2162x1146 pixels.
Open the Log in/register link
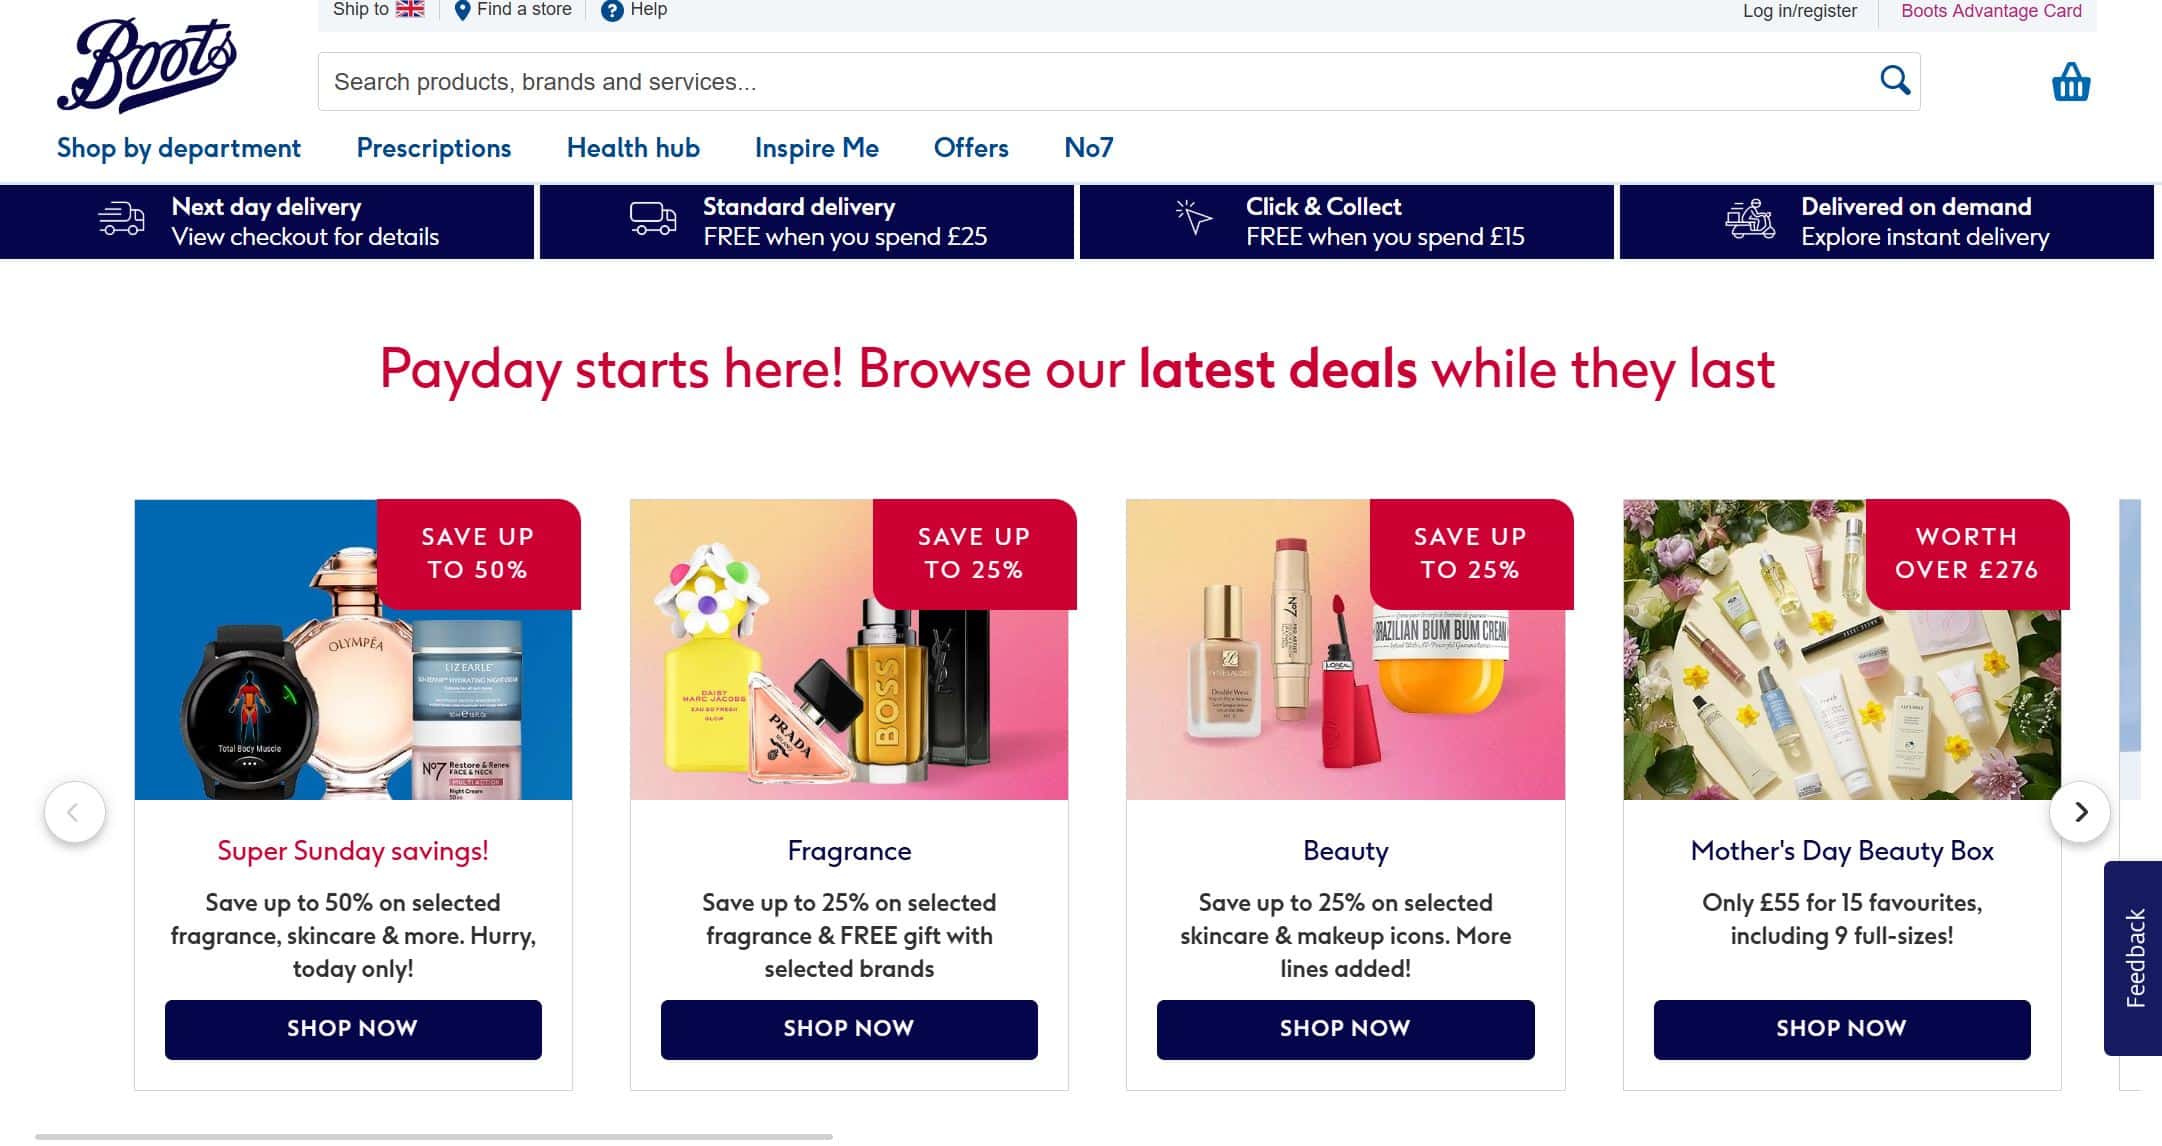[1799, 11]
